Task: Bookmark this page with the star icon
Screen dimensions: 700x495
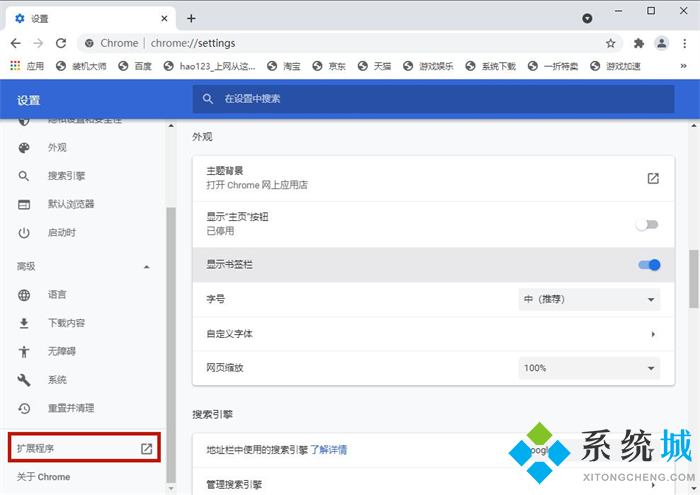Action: click(610, 43)
